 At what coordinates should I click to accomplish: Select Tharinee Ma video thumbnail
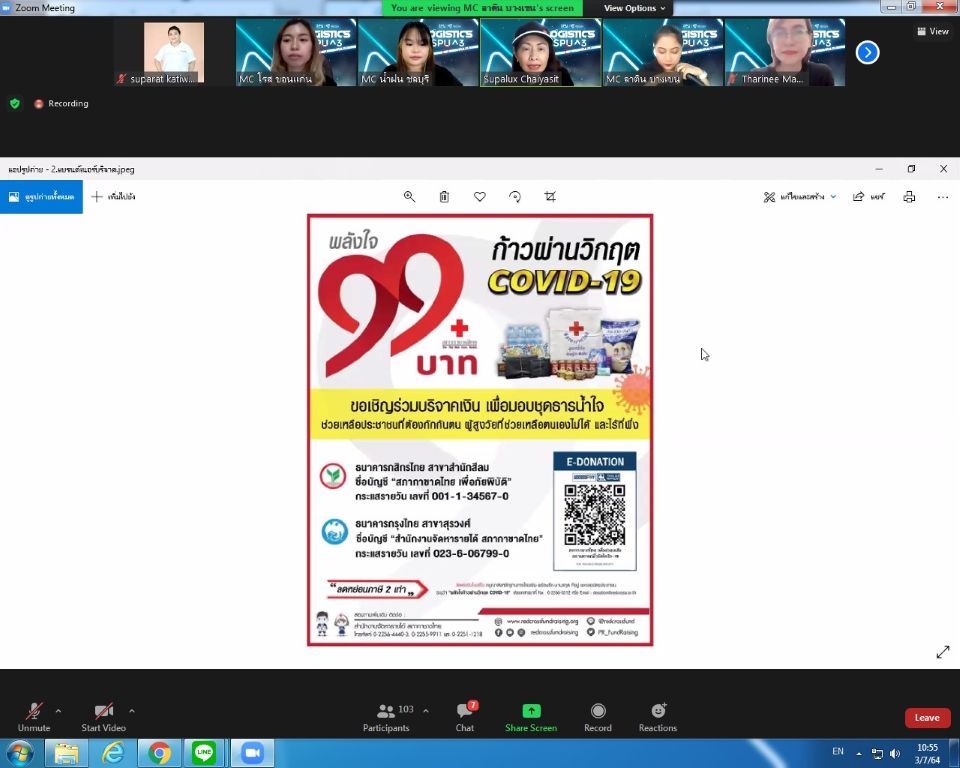tap(786, 53)
